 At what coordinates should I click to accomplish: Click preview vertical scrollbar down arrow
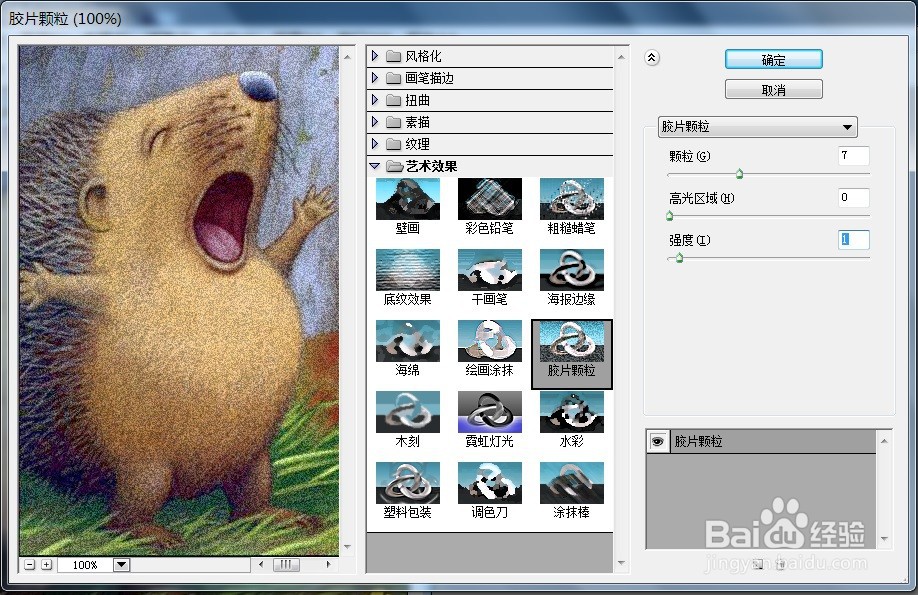click(347, 547)
